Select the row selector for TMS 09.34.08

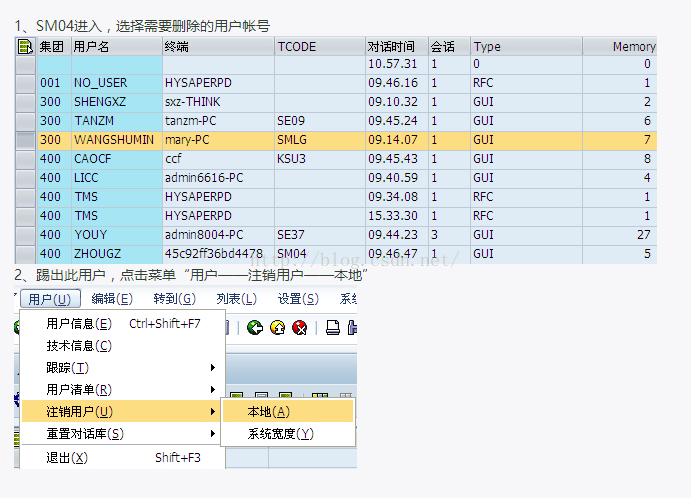25,197
